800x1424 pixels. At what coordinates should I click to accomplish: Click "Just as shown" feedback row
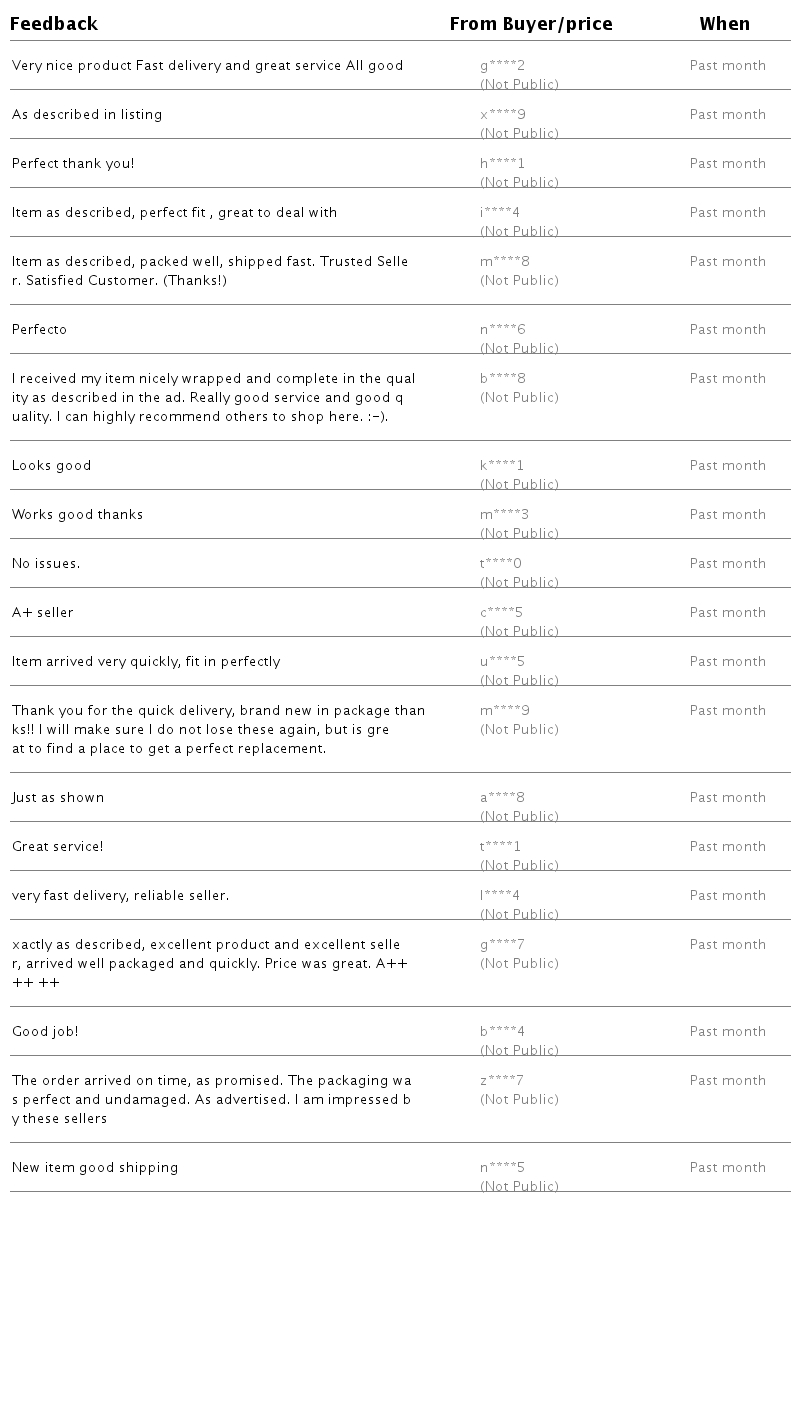click(x=58, y=798)
